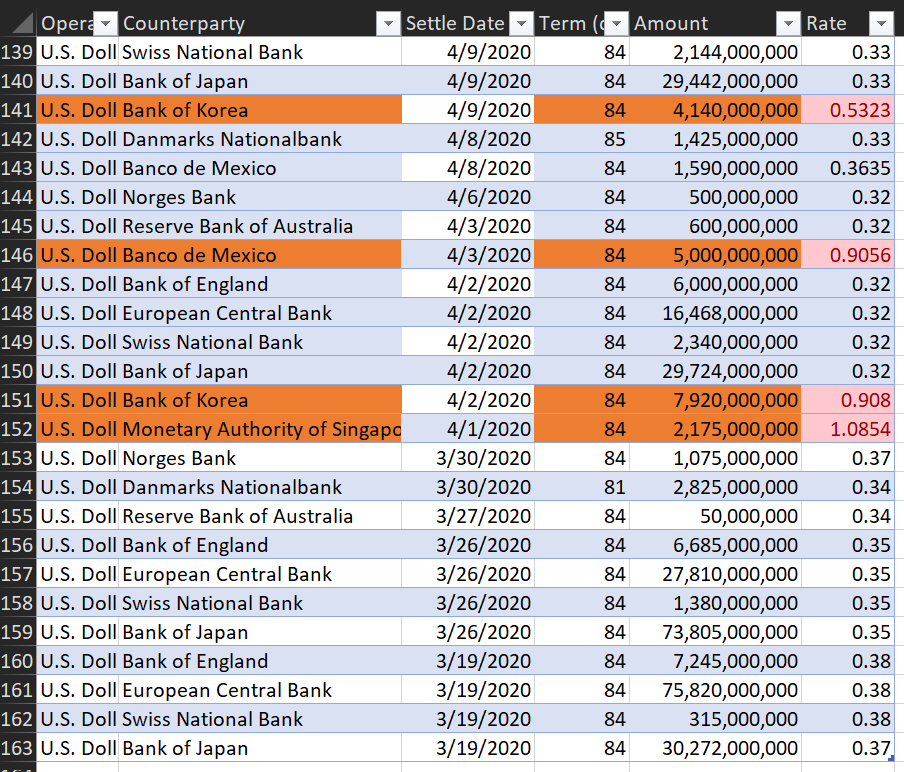Select Swiss National Bank cell in row 139
Viewport: 904px width, 772px height.
point(260,52)
